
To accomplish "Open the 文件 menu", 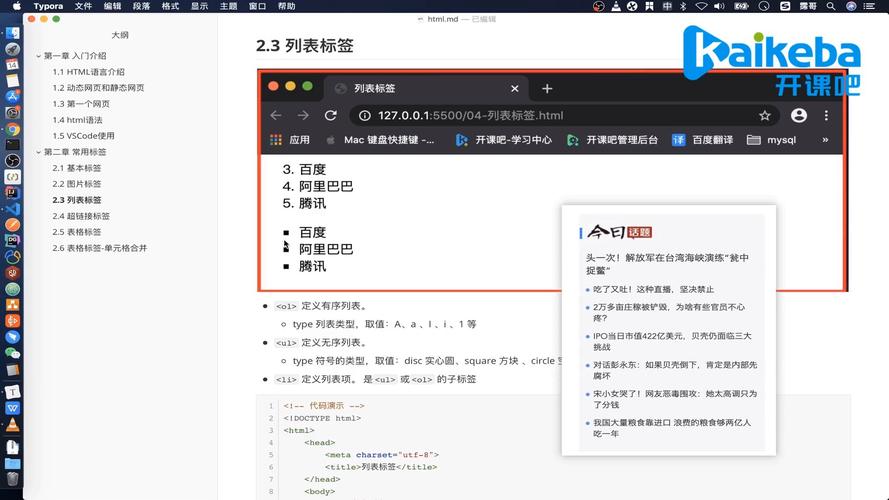I will click(x=83, y=6).
